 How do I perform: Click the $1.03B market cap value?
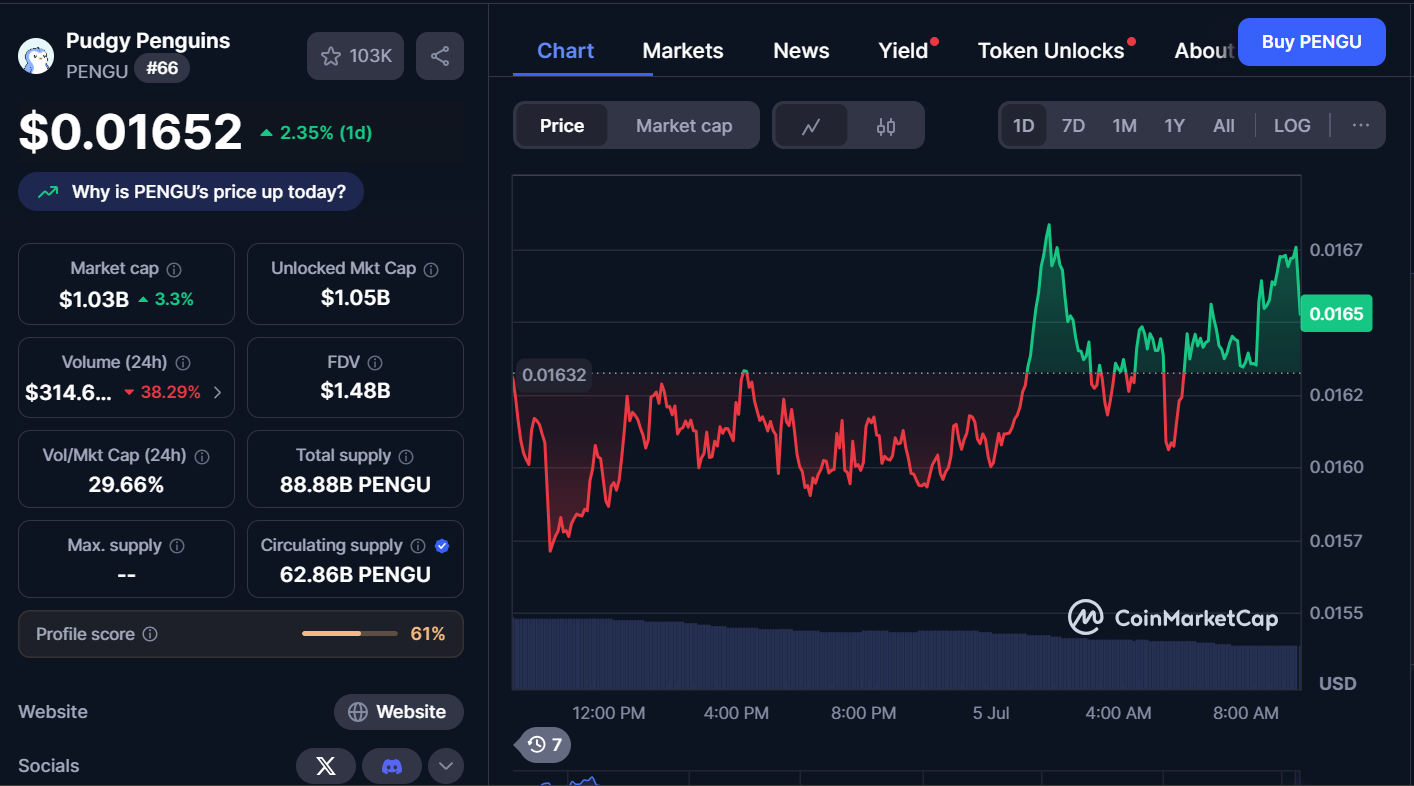pyautogui.click(x=94, y=299)
